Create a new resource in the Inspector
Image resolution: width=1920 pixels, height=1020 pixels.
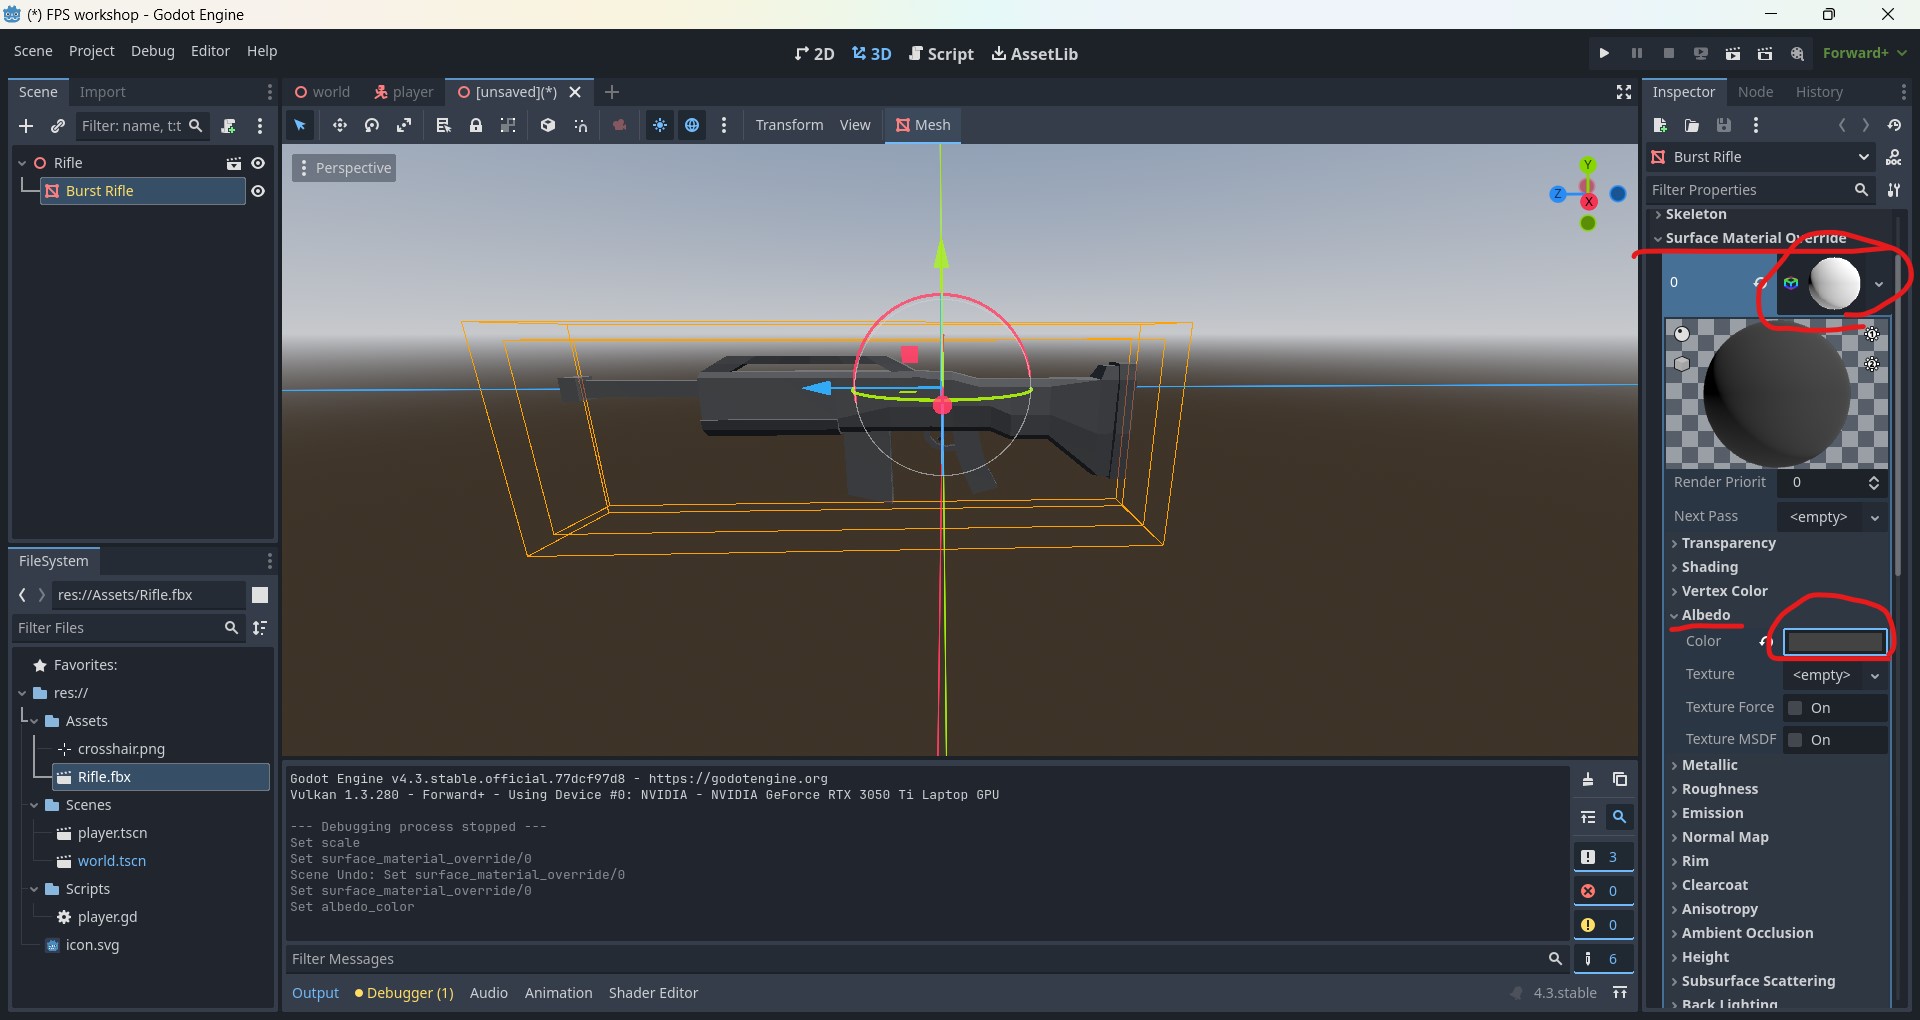1660,125
